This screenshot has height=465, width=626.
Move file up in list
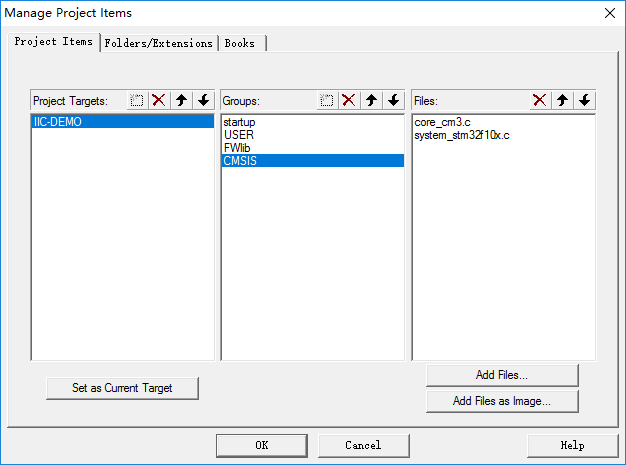tap(563, 100)
